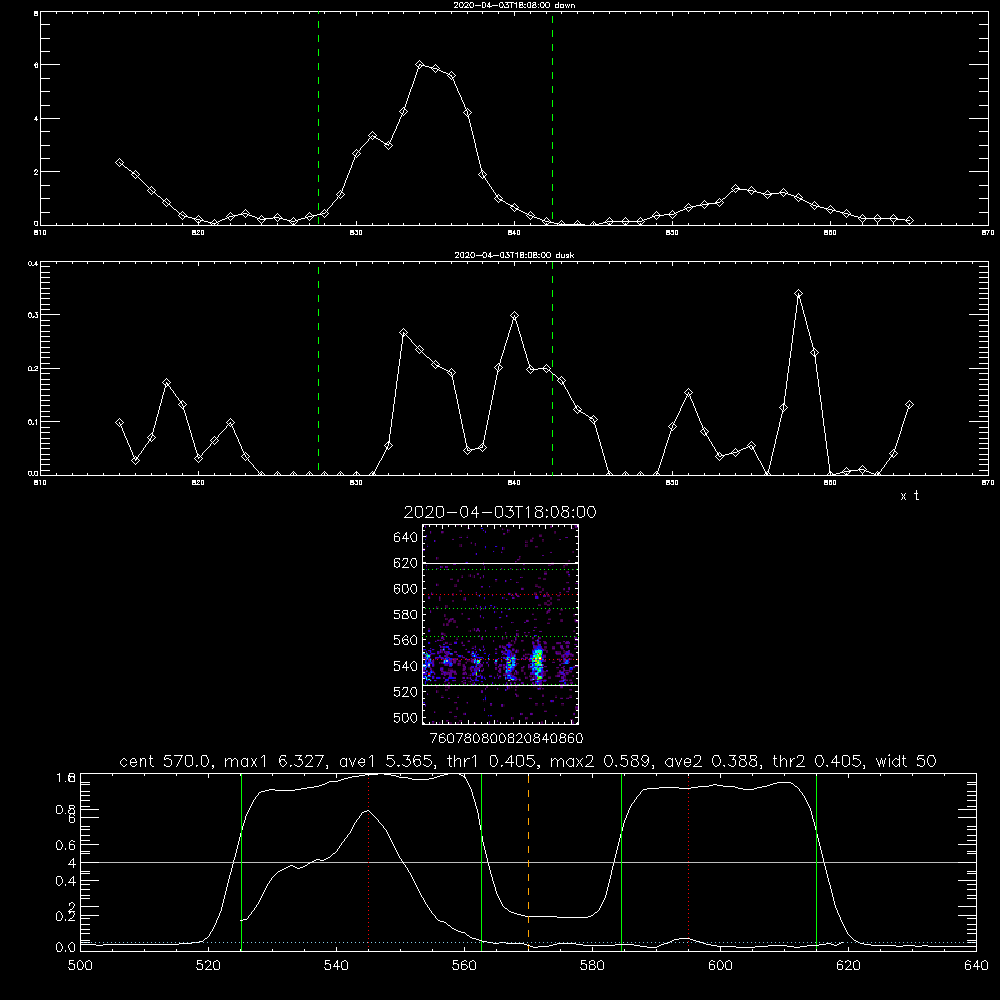Click the right green dashed line in the dusk plot
The image size is (1000, 1000).
click(x=552, y=369)
